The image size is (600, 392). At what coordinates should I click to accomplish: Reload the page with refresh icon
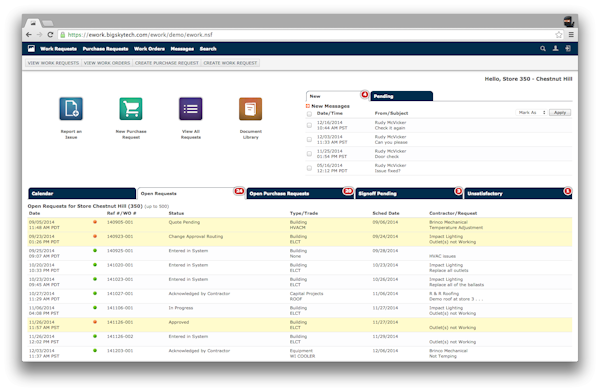point(50,34)
